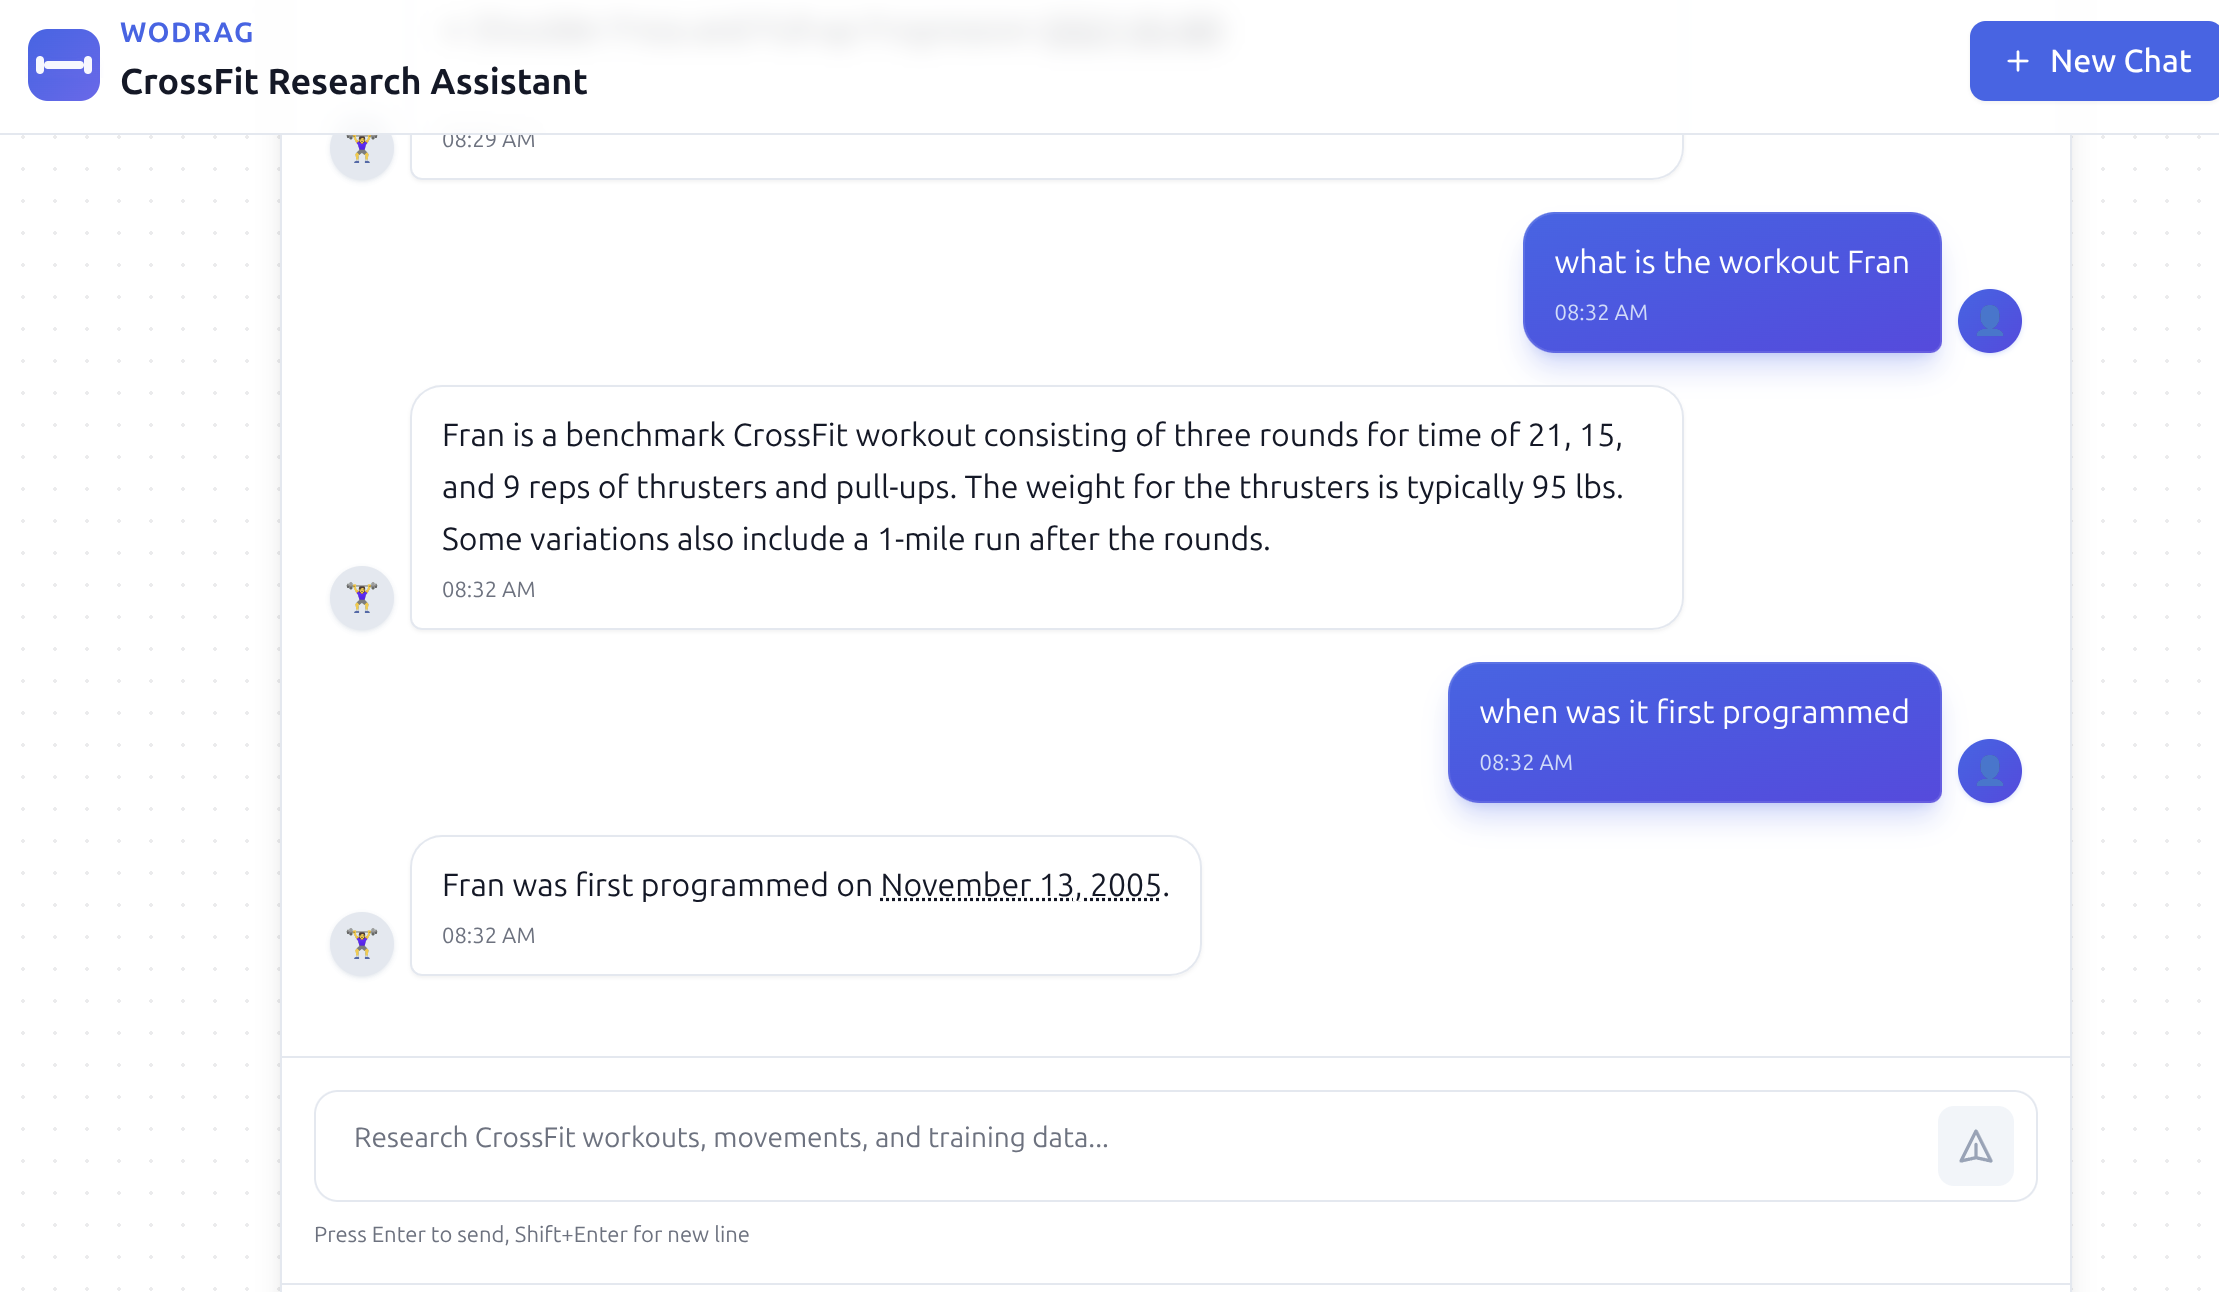2219x1292 pixels.
Task: Click the 'Fran was first programmed' reply bubble
Action: pyautogui.click(x=806, y=906)
